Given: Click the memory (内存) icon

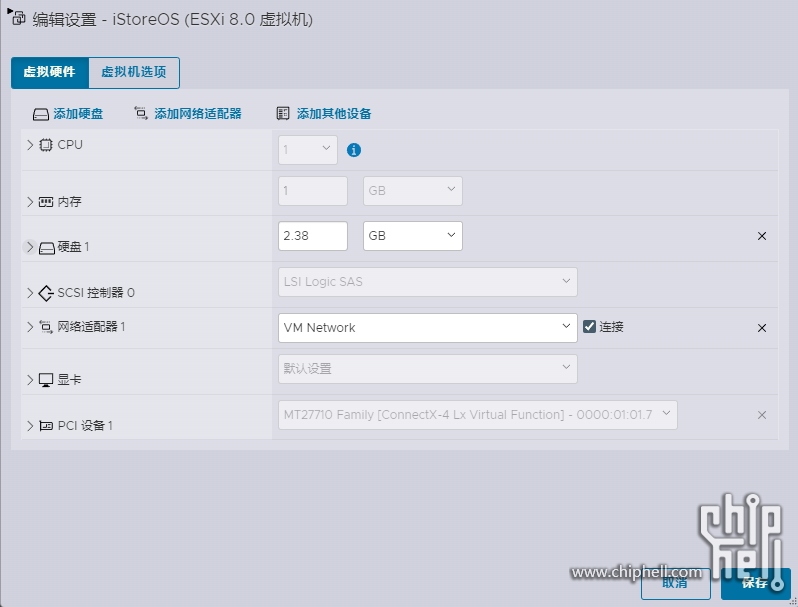Looking at the screenshot, I should click(46, 202).
